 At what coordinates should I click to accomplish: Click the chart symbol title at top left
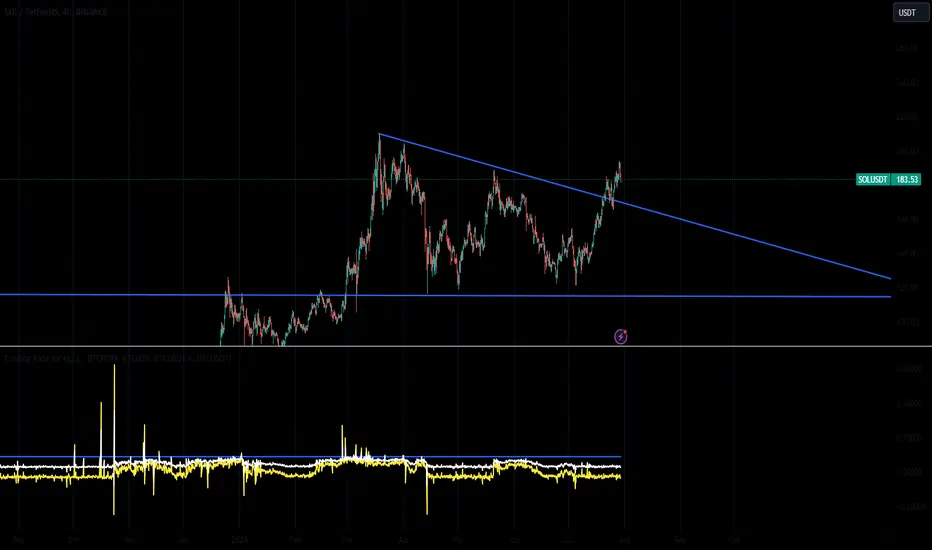click(56, 11)
